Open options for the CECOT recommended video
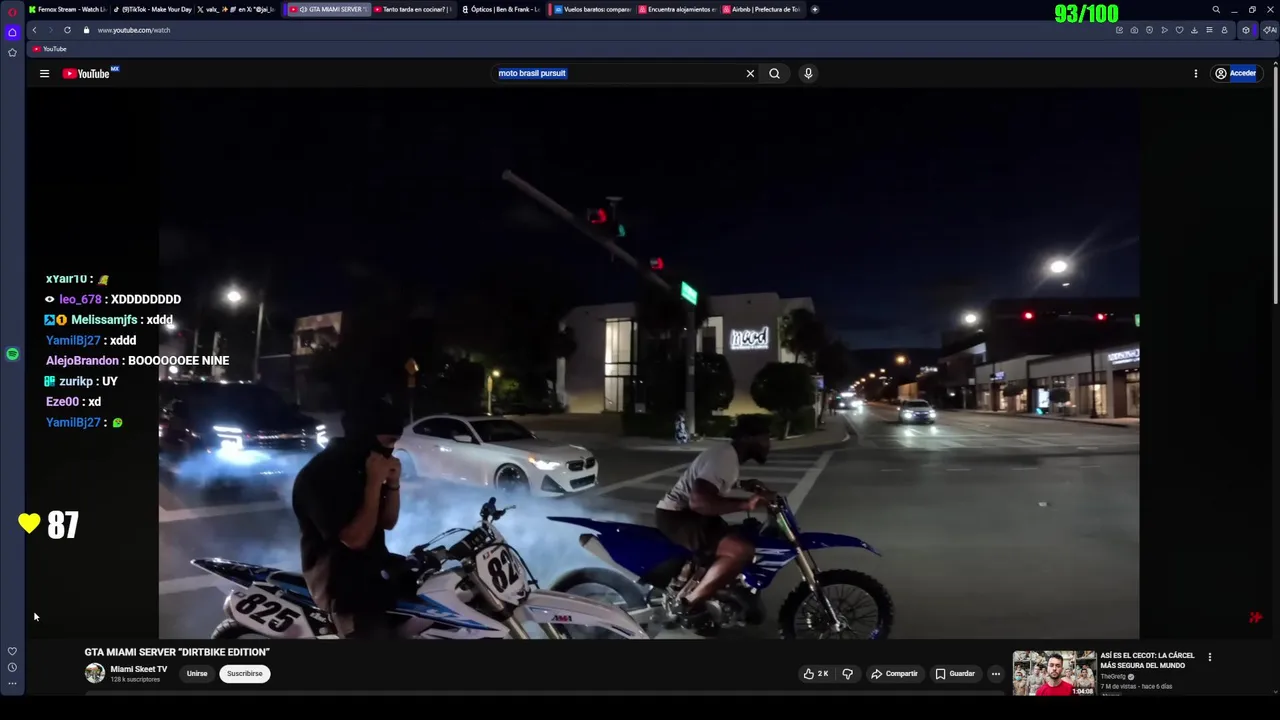The image size is (1280, 720). [1209, 657]
